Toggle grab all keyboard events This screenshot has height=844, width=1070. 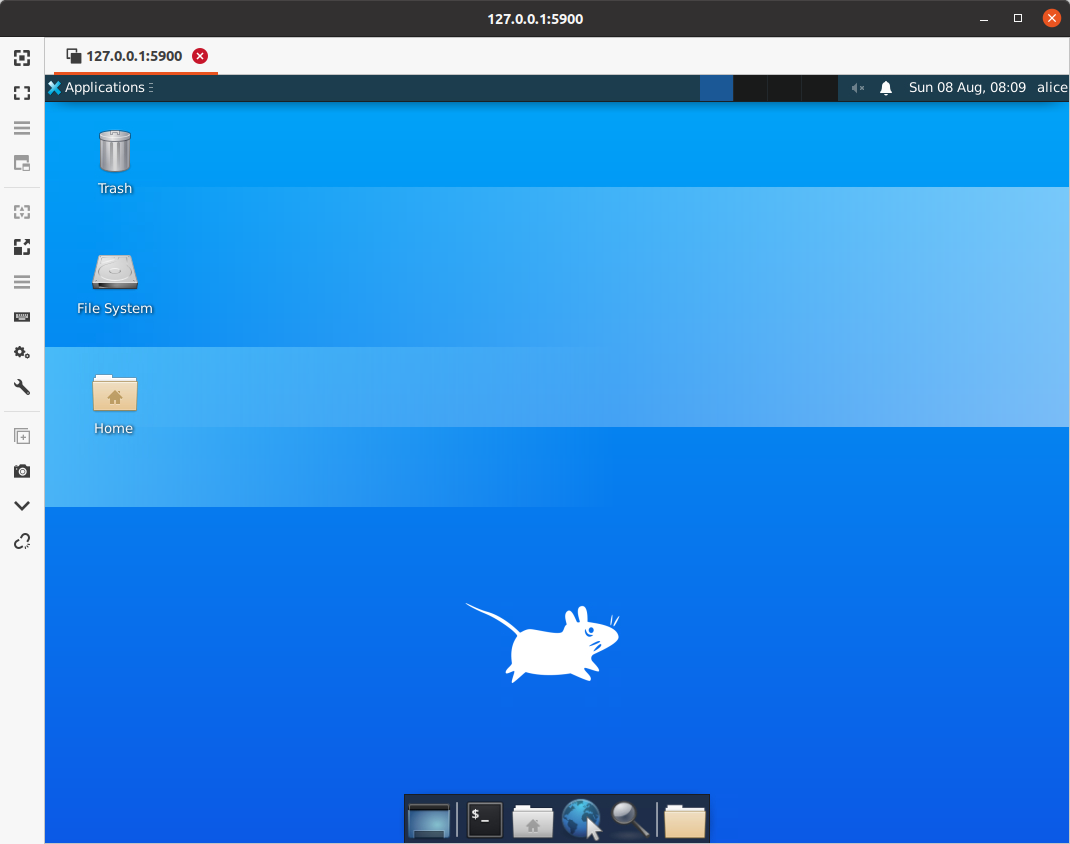[x=22, y=317]
